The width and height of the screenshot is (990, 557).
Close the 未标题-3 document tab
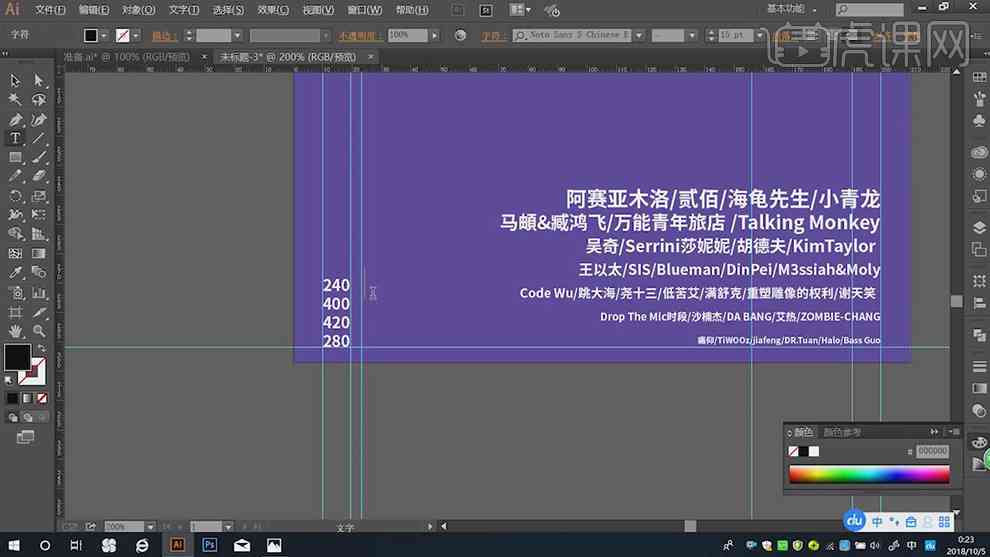click(x=371, y=57)
